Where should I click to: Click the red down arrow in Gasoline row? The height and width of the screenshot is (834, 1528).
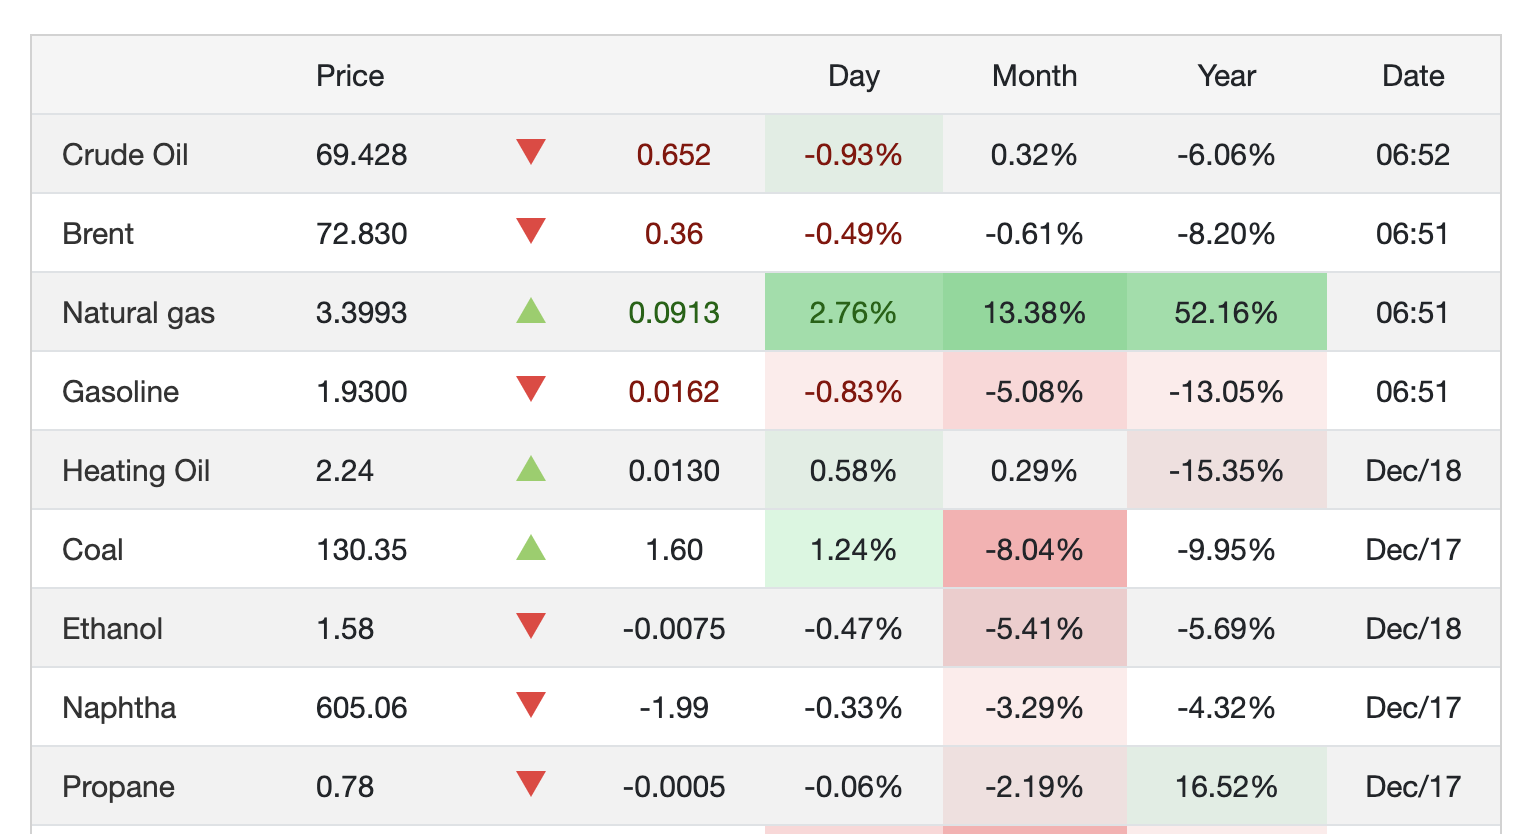pyautogui.click(x=531, y=390)
